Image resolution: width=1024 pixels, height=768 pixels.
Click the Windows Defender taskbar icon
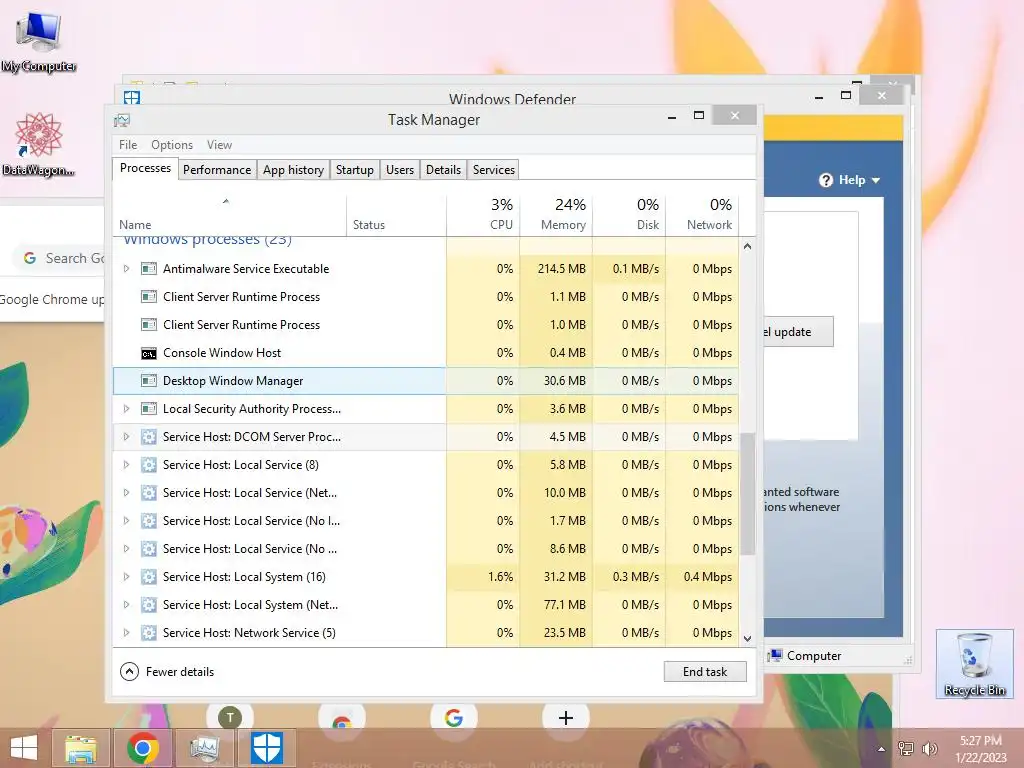[x=266, y=748]
